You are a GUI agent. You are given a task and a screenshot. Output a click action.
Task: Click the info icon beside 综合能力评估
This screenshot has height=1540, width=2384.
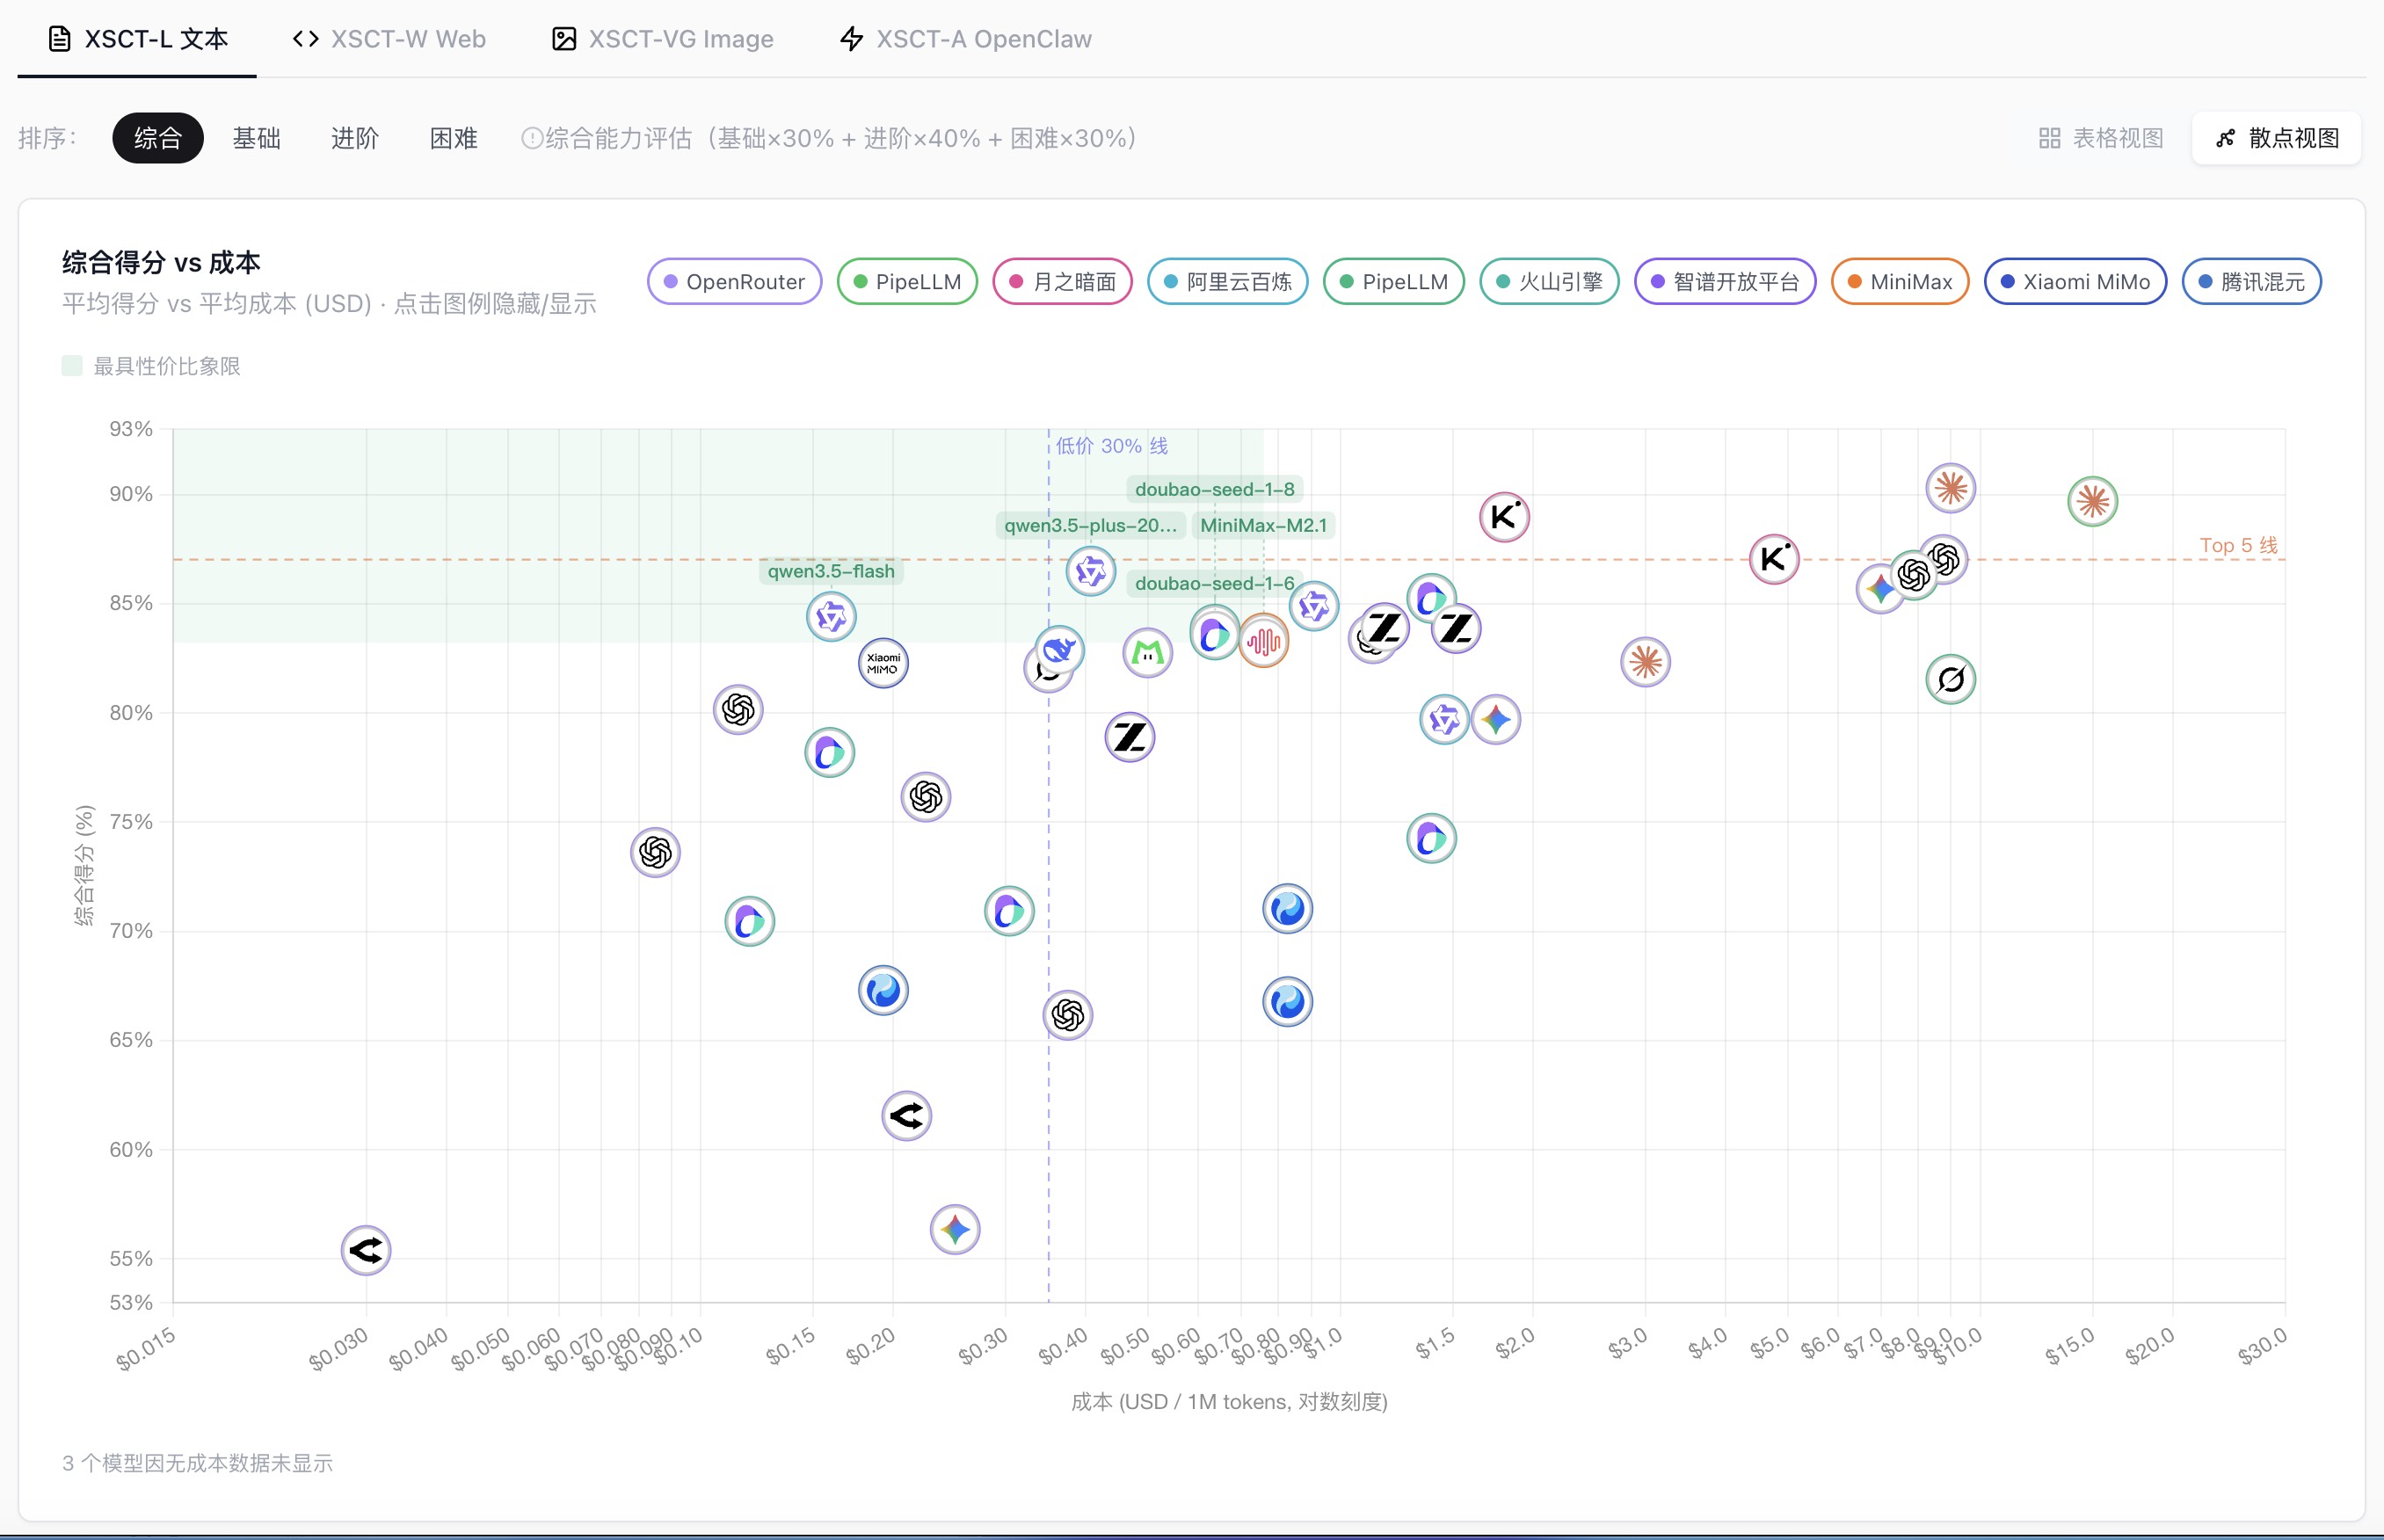click(x=532, y=138)
